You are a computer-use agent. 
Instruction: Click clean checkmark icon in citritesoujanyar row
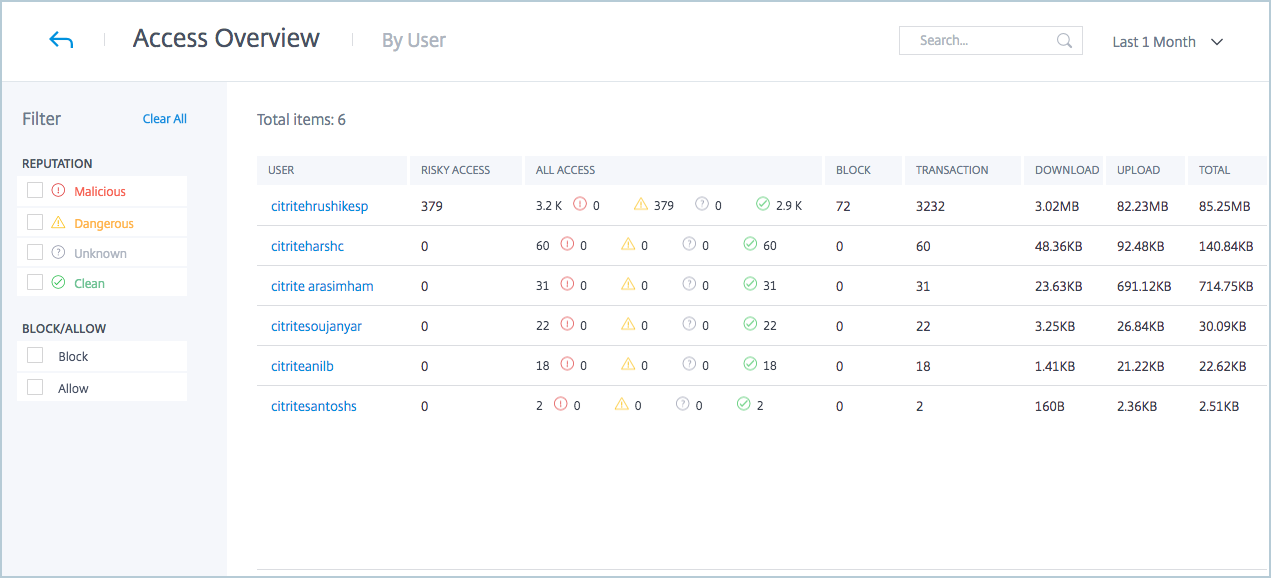click(x=750, y=324)
